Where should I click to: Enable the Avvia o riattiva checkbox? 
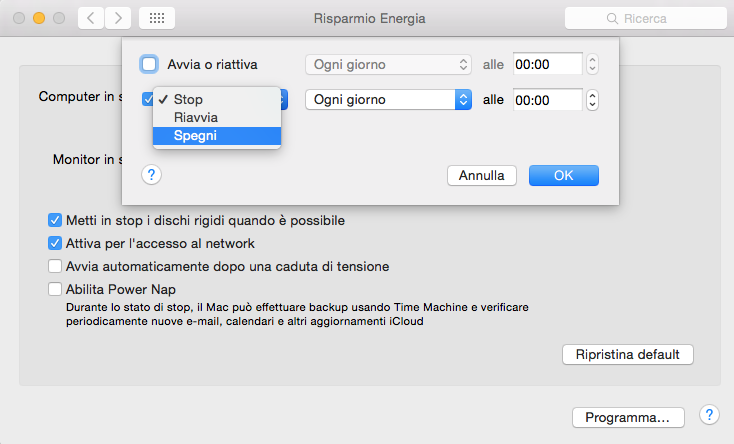point(149,65)
